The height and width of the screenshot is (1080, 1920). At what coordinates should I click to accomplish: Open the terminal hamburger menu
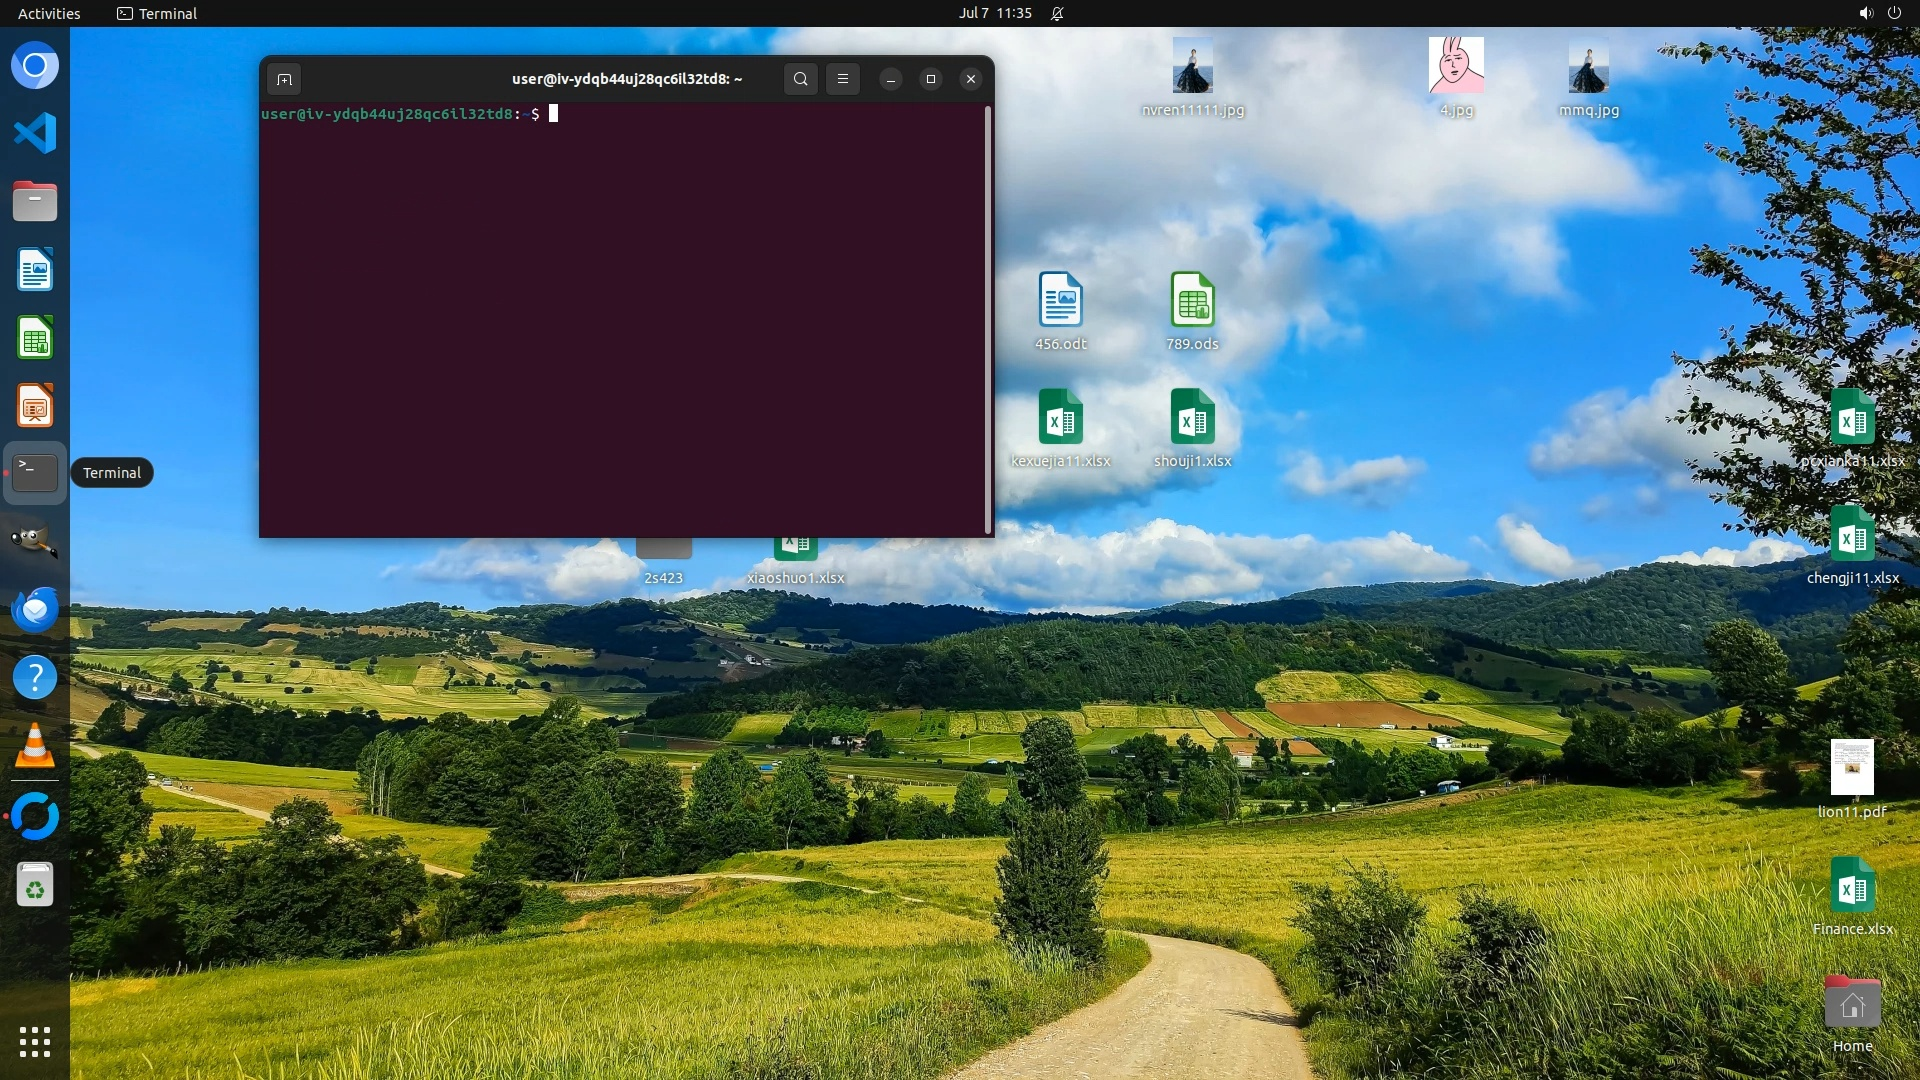(x=843, y=79)
